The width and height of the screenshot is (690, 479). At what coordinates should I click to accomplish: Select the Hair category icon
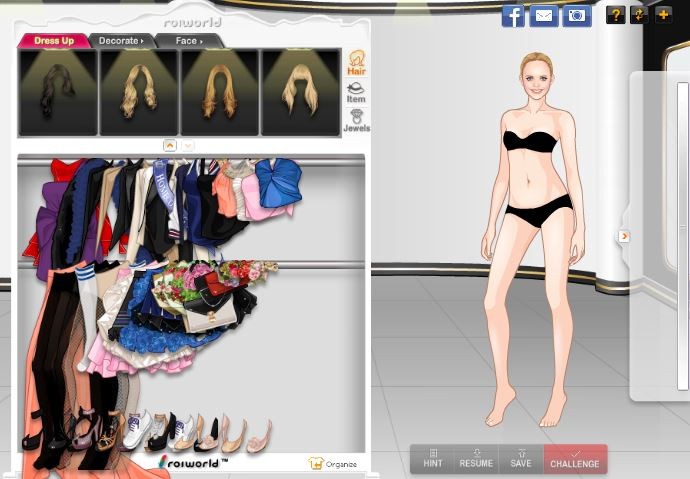pos(356,64)
